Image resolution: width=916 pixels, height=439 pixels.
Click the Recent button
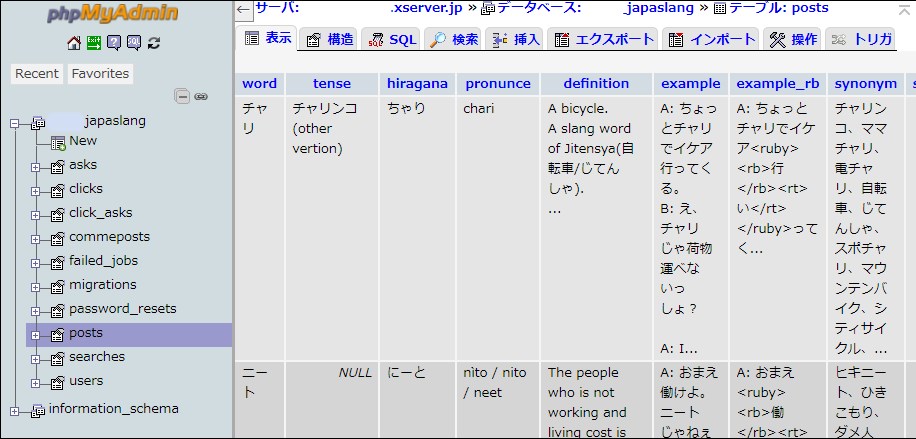click(x=37, y=74)
